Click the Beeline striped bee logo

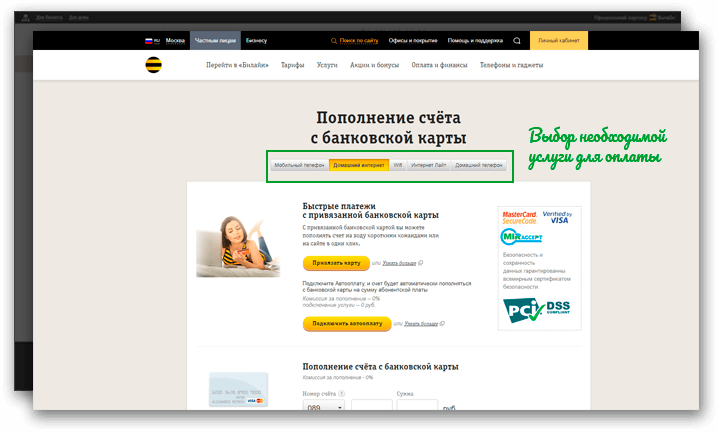pyautogui.click(x=153, y=65)
